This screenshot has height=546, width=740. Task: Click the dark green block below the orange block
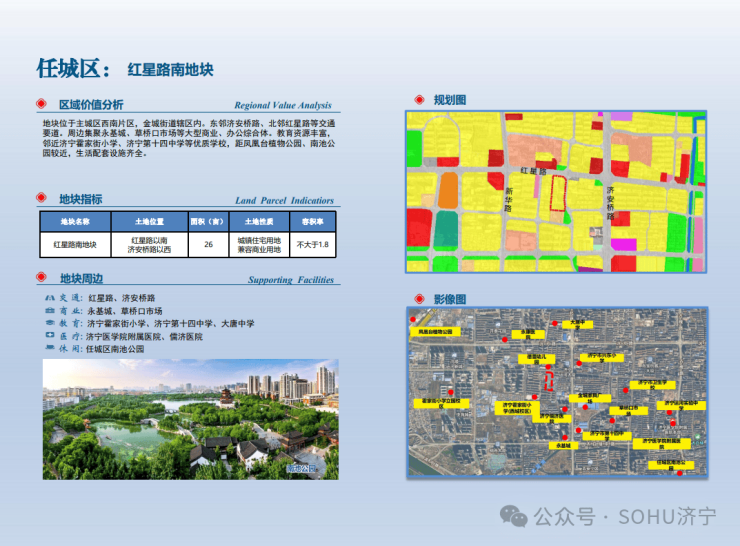pyautogui.click(x=446, y=229)
